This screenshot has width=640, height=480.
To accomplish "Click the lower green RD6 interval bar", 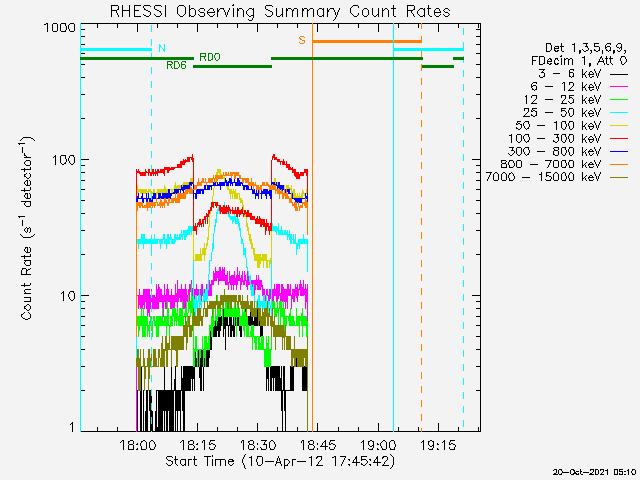I will tap(232, 67).
